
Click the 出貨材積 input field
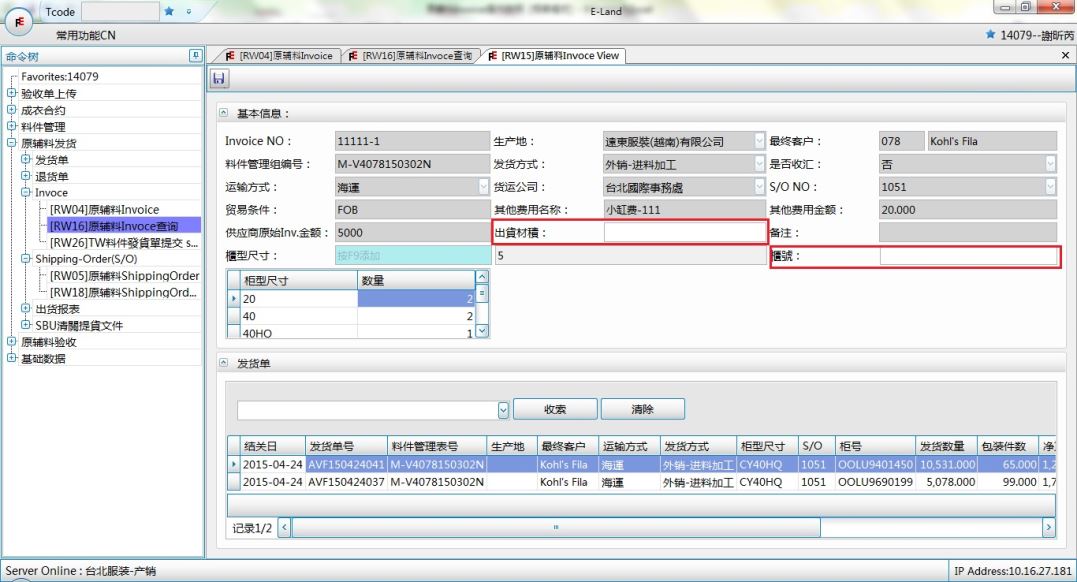(684, 232)
